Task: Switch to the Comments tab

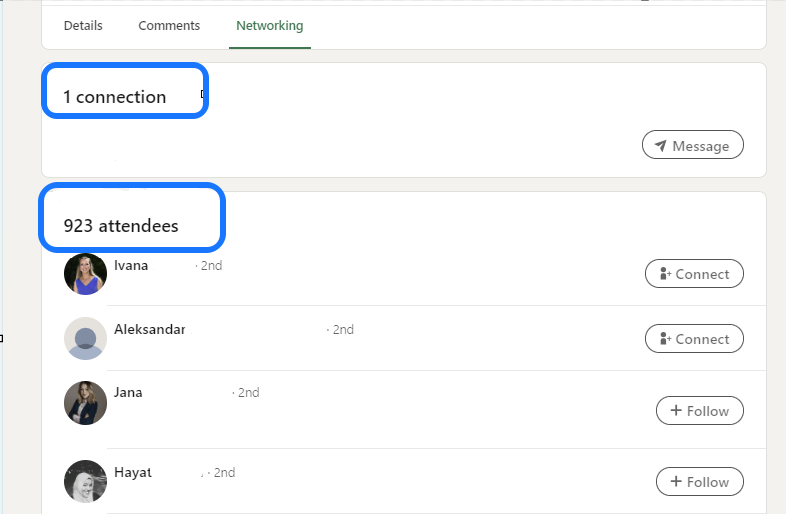Action: click(x=169, y=26)
